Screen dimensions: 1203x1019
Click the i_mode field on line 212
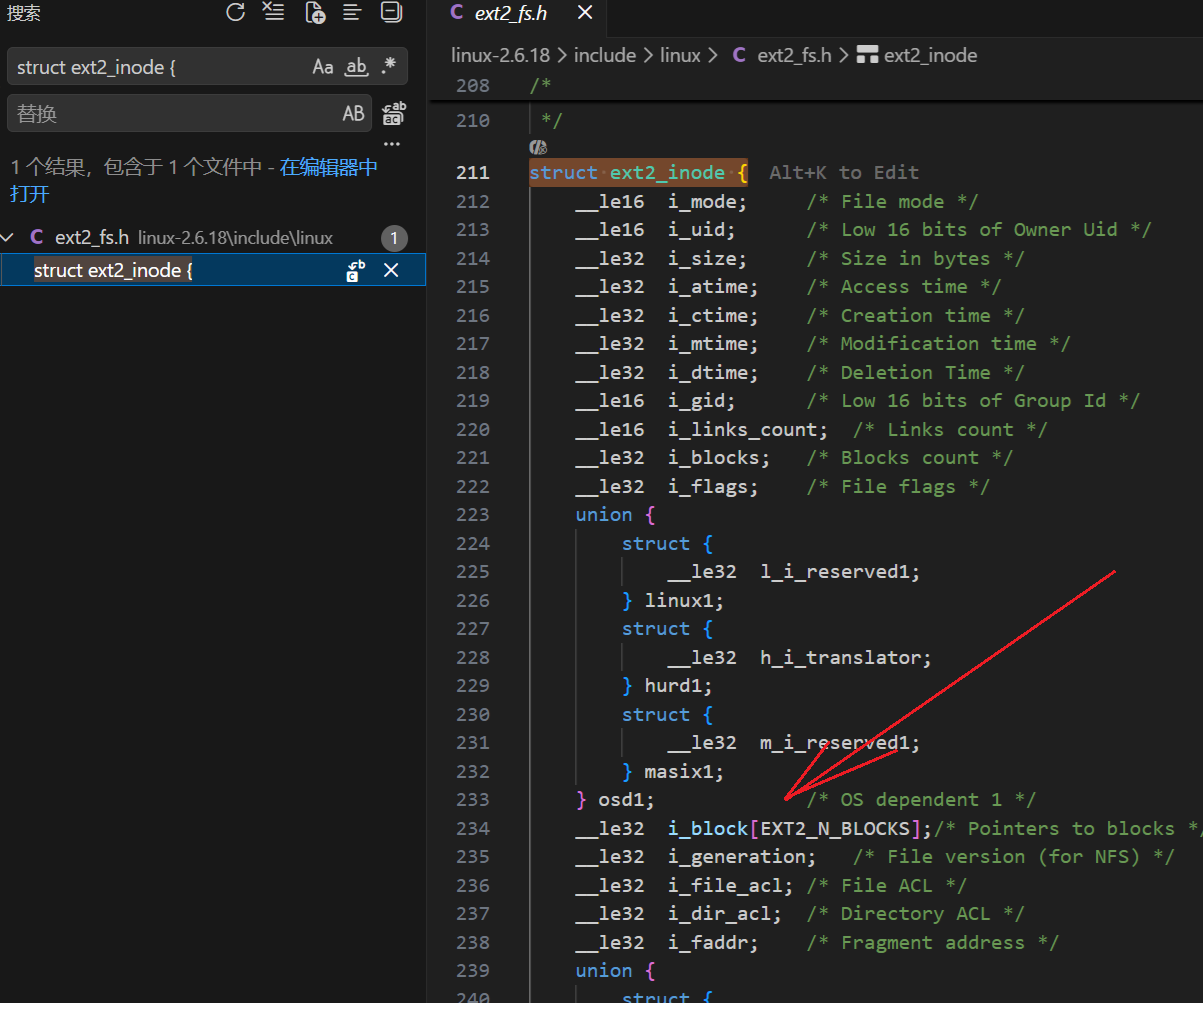pyautogui.click(x=707, y=201)
